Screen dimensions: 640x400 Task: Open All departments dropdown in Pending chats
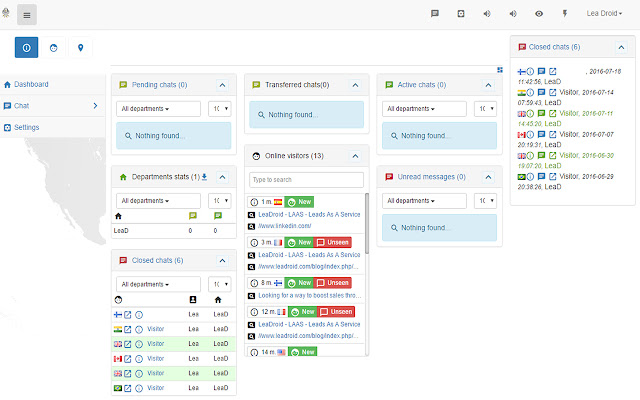click(157, 108)
